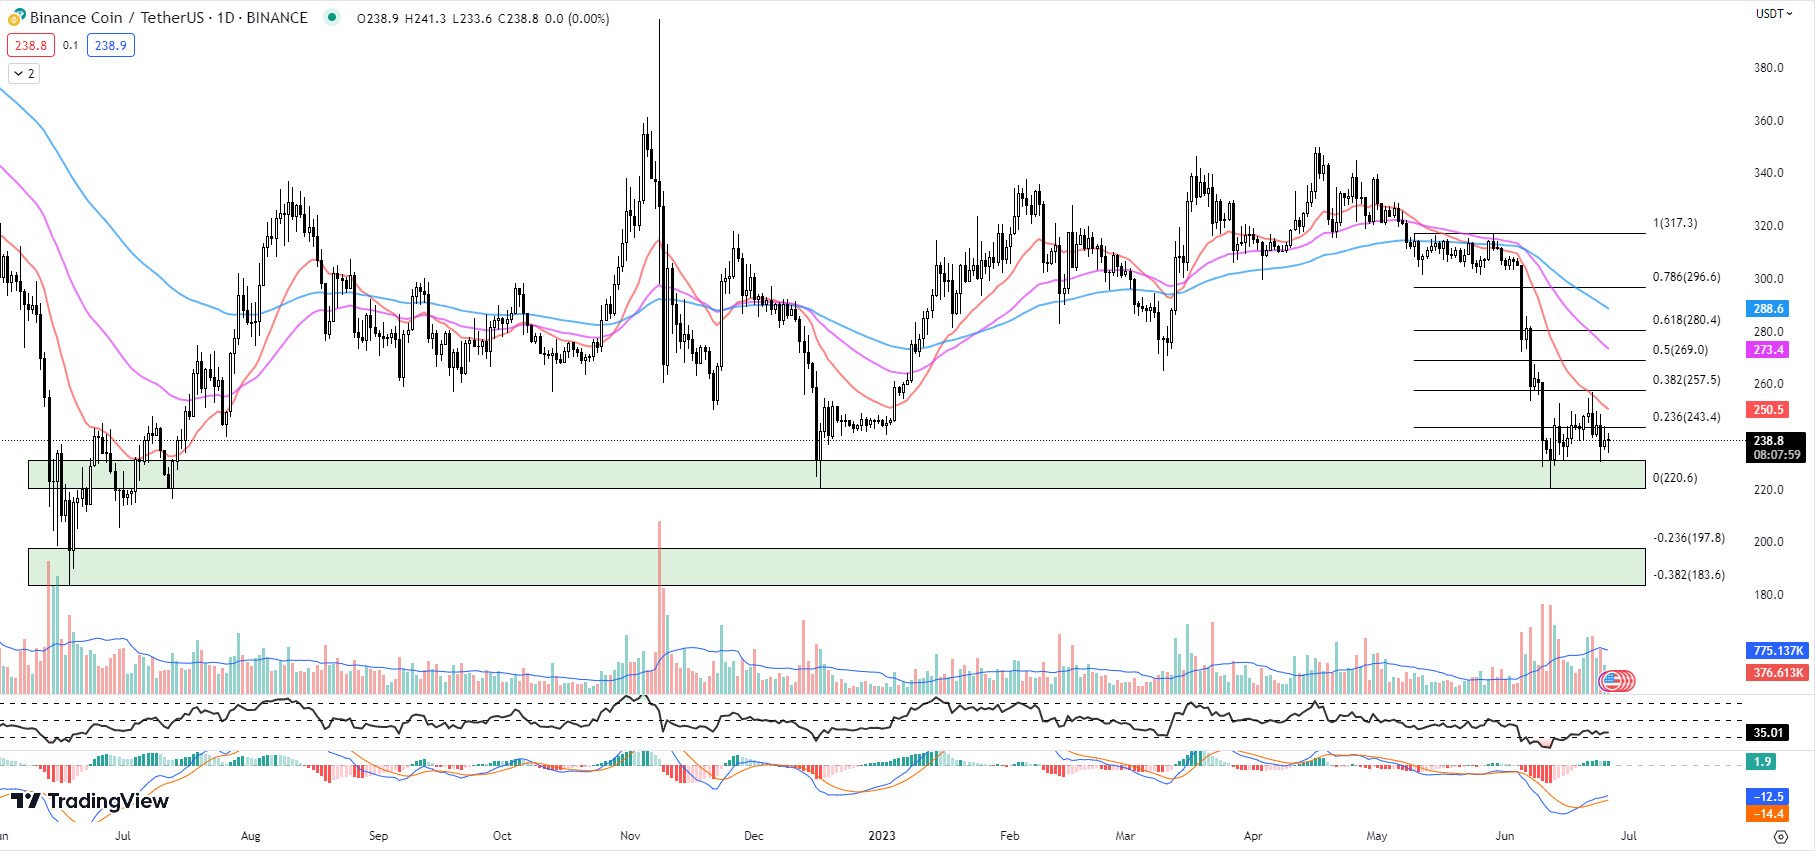1815x851 pixels.
Task: Click the O238.9 open value in header
Action: [377, 18]
